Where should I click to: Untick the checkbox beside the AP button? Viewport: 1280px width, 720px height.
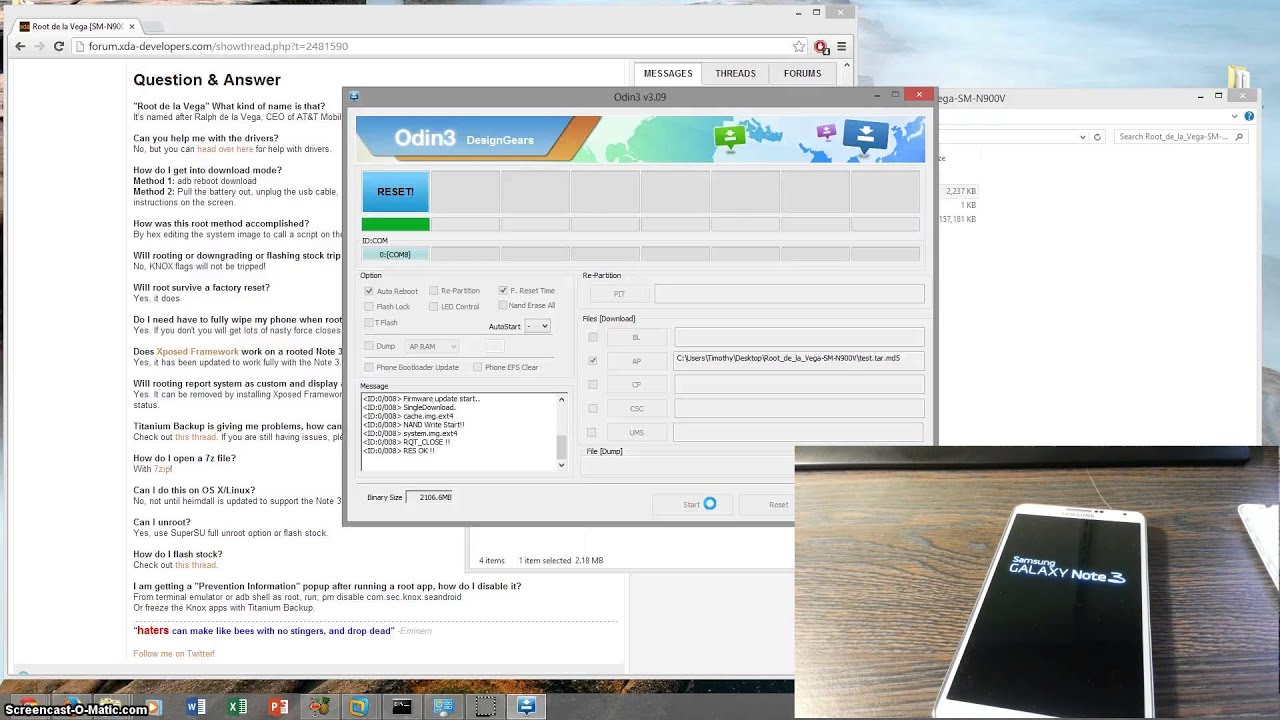(593, 360)
